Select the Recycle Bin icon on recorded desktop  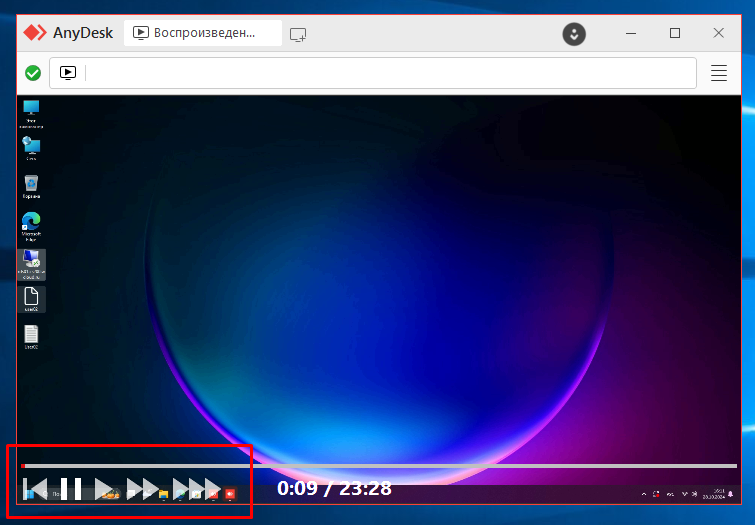31,186
